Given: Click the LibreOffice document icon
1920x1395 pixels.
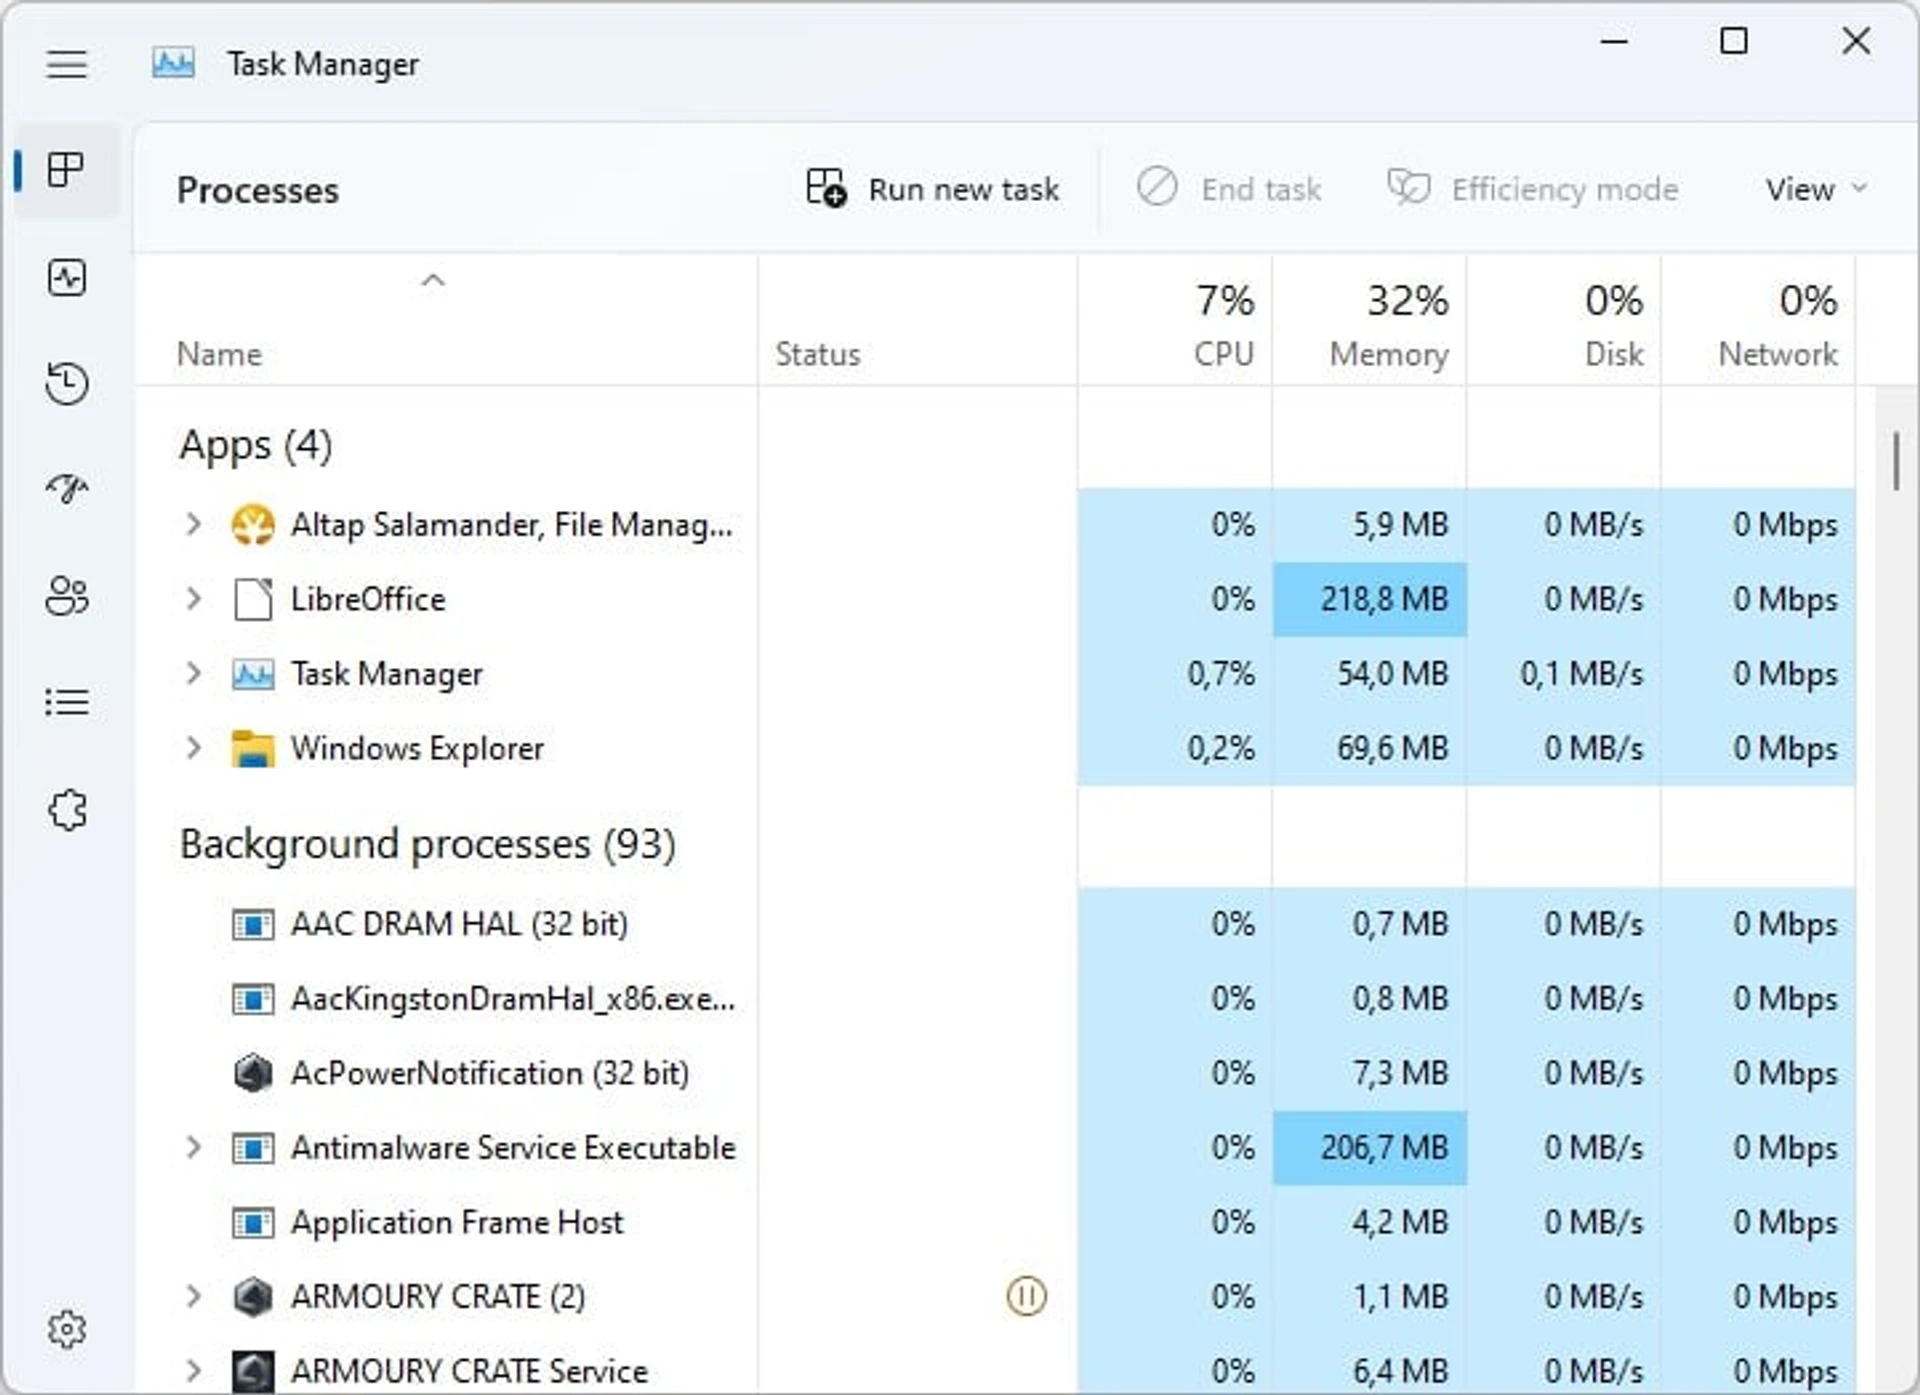Looking at the screenshot, I should tap(252, 599).
